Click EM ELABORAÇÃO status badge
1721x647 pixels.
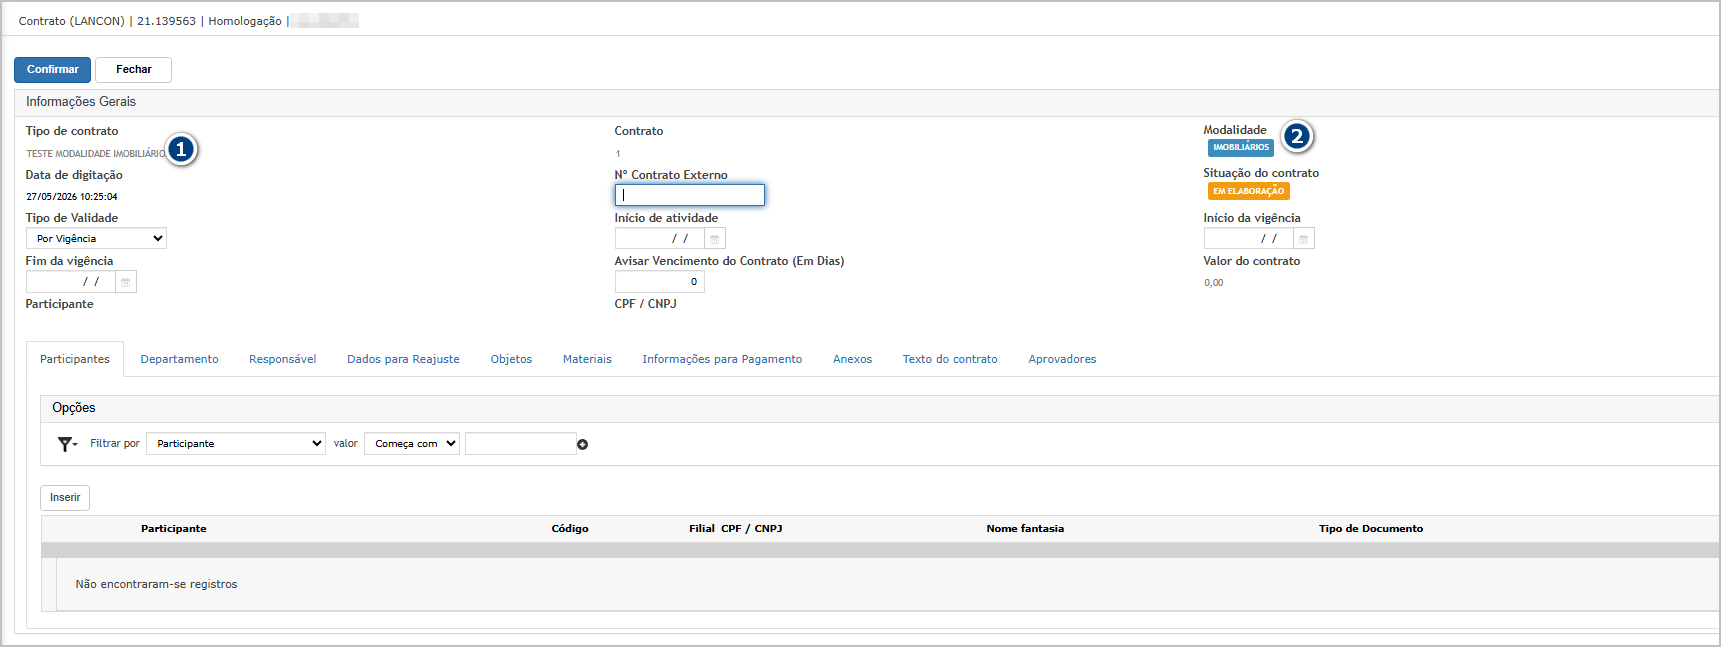(x=1249, y=191)
